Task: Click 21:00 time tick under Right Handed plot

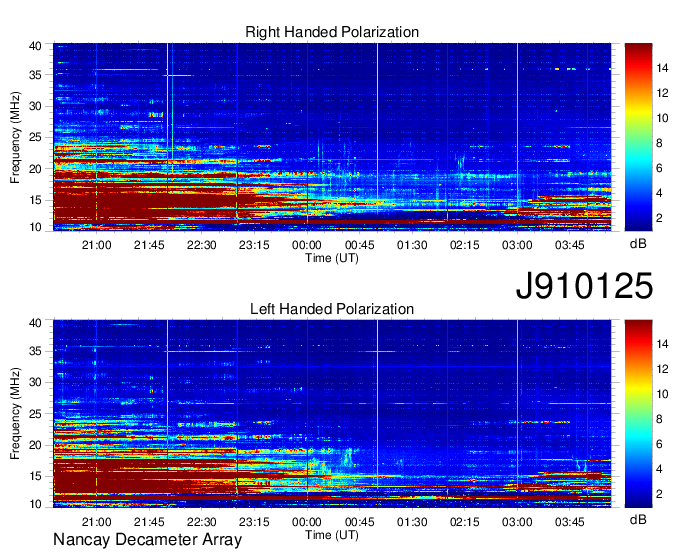Action: point(96,245)
